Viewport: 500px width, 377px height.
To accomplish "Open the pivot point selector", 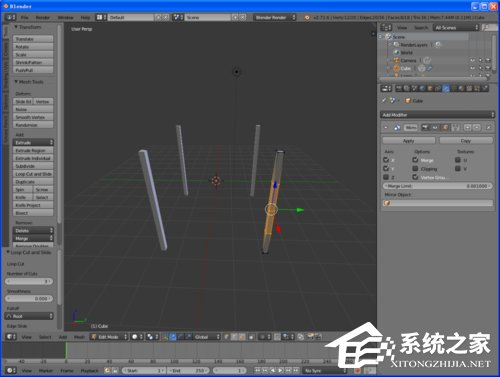I will [x=152, y=337].
